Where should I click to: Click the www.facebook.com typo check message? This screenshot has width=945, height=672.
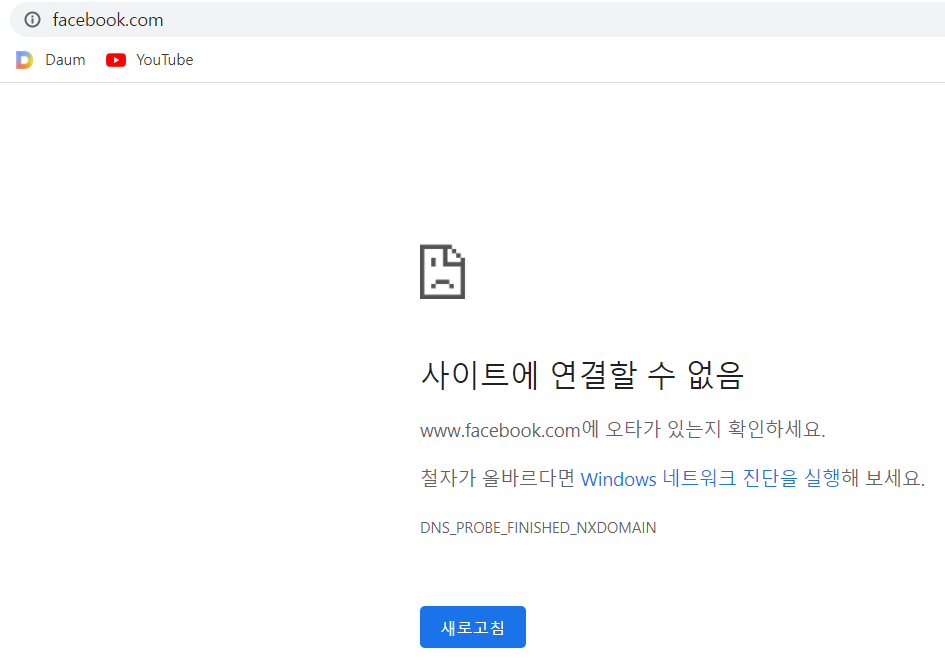[x=623, y=430]
